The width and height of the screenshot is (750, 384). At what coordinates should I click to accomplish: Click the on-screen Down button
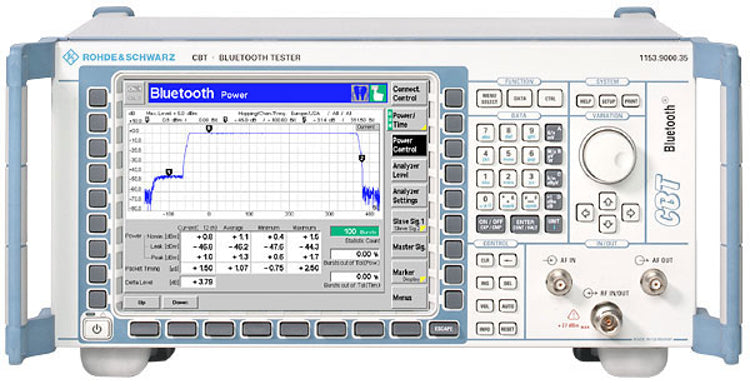[x=180, y=302]
